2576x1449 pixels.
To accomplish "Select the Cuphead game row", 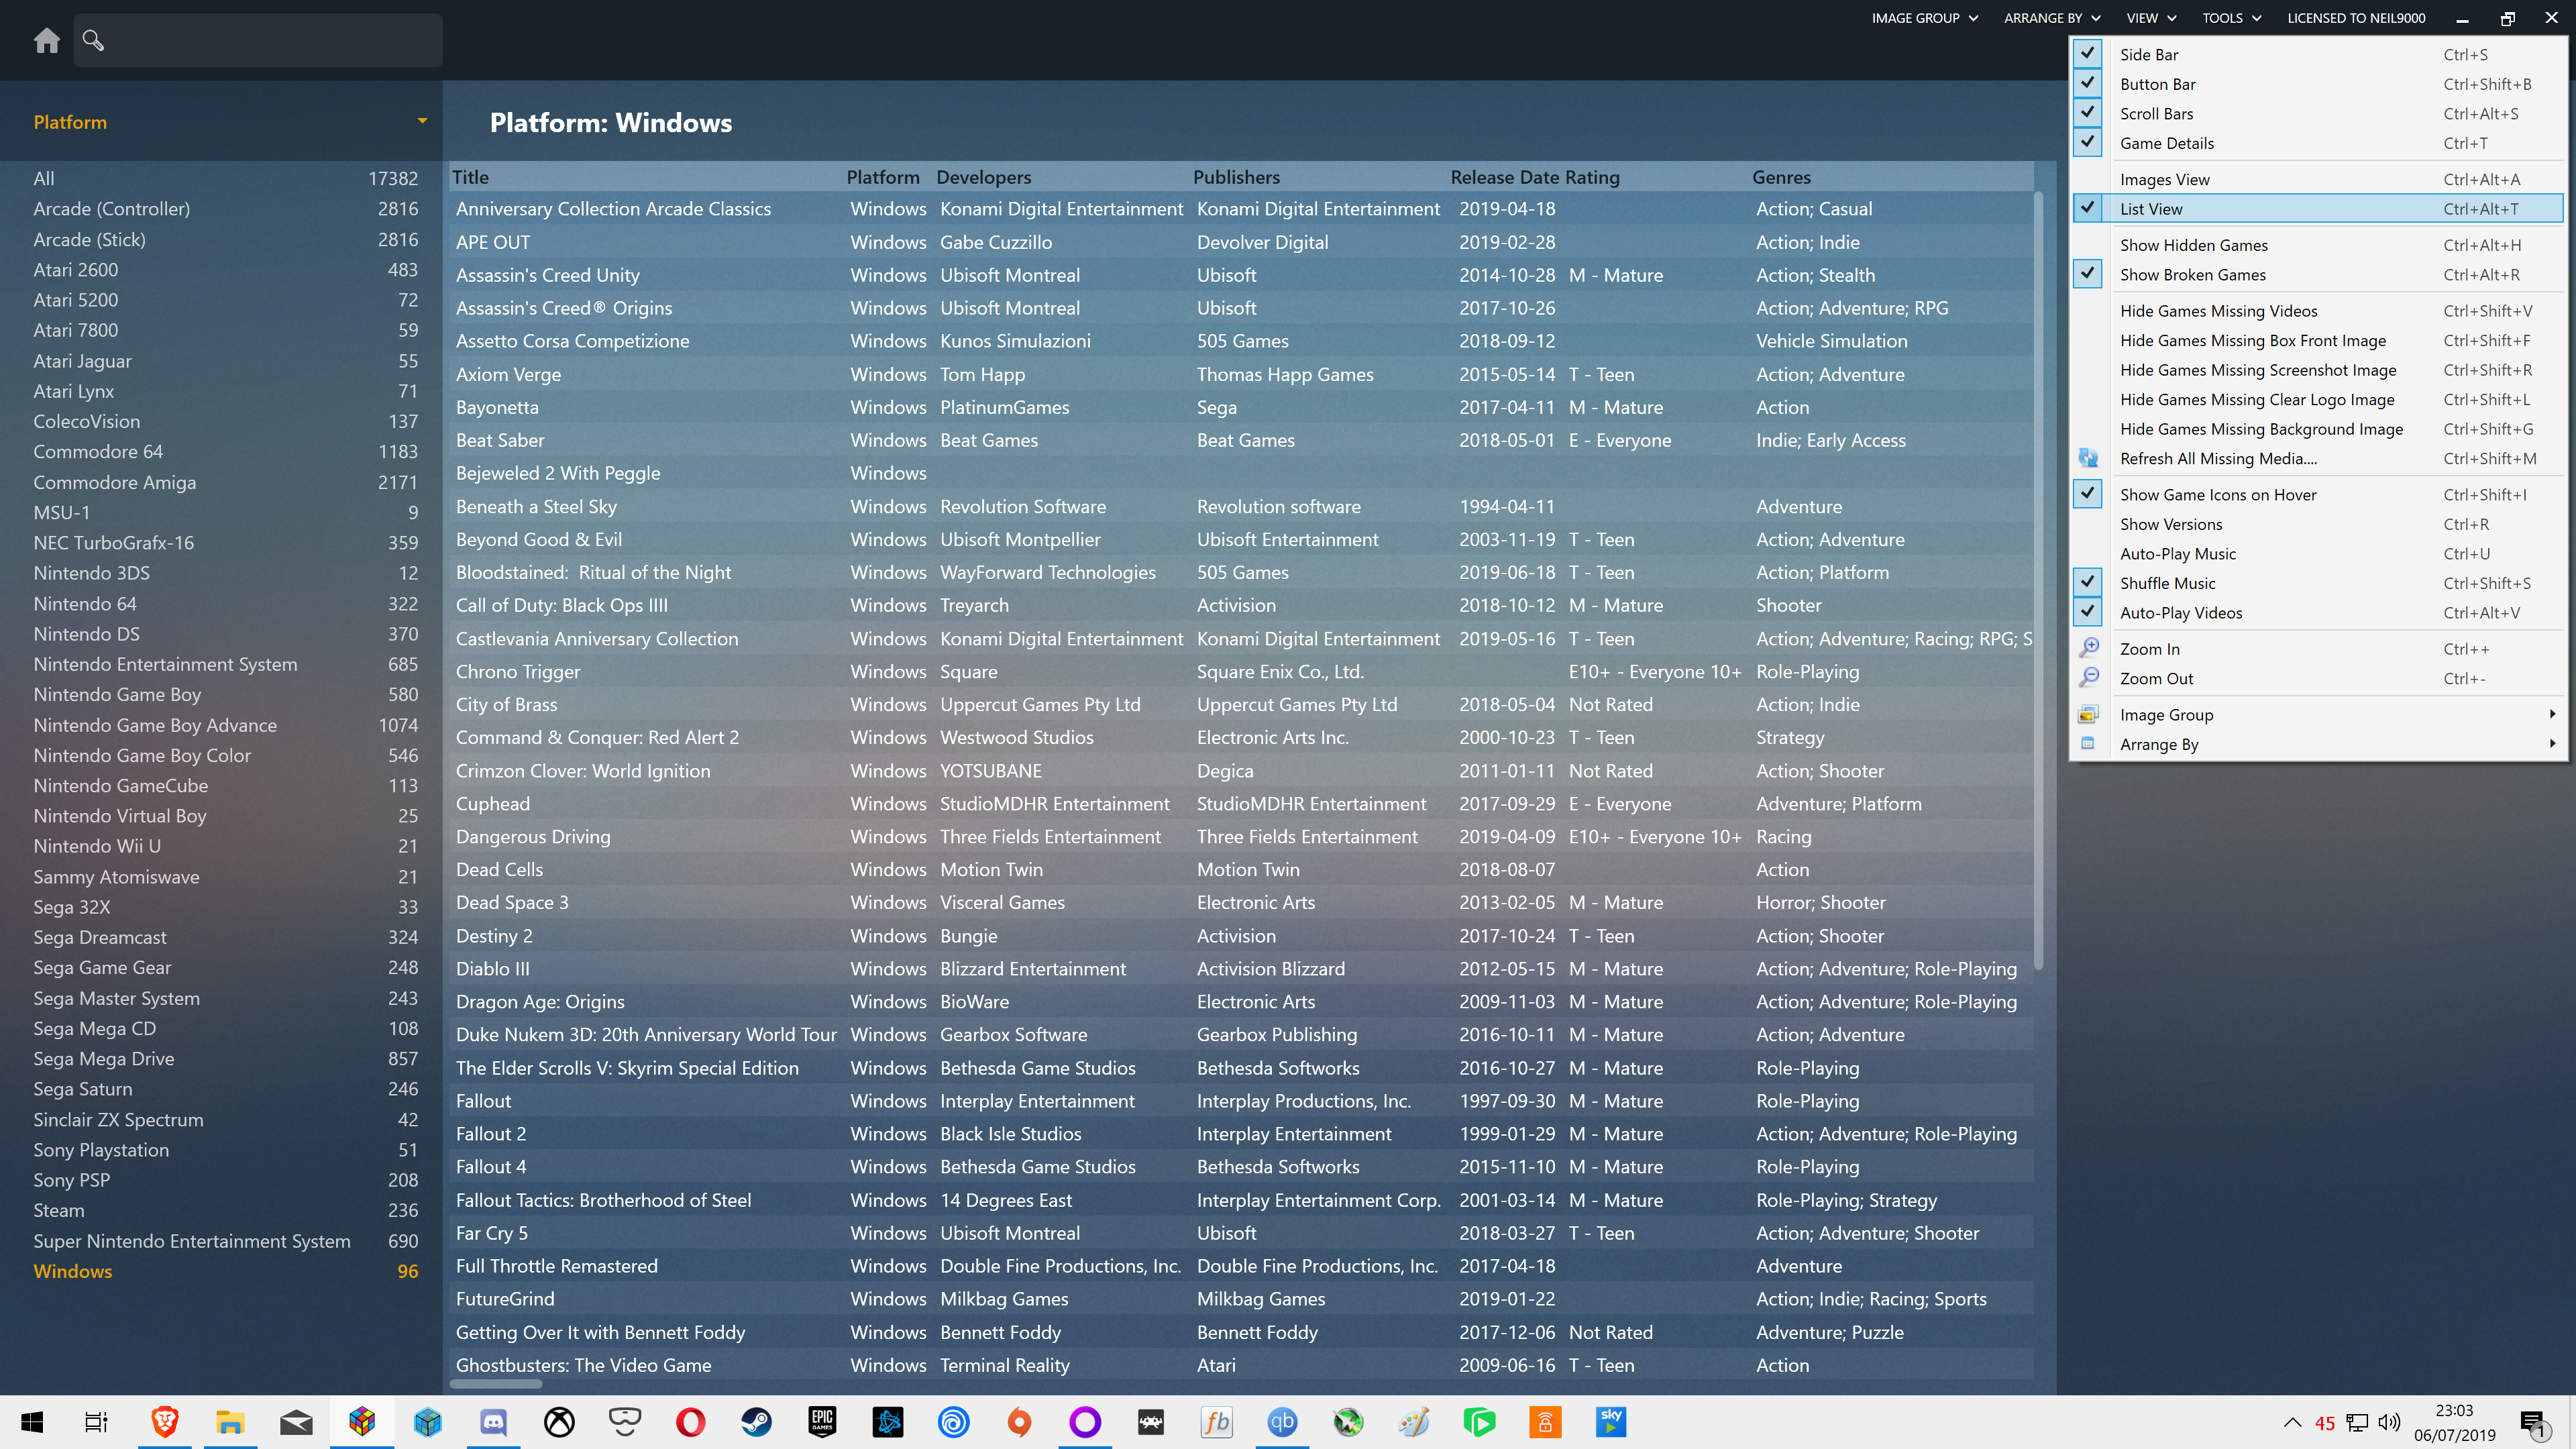I will pyautogui.click(x=1242, y=803).
